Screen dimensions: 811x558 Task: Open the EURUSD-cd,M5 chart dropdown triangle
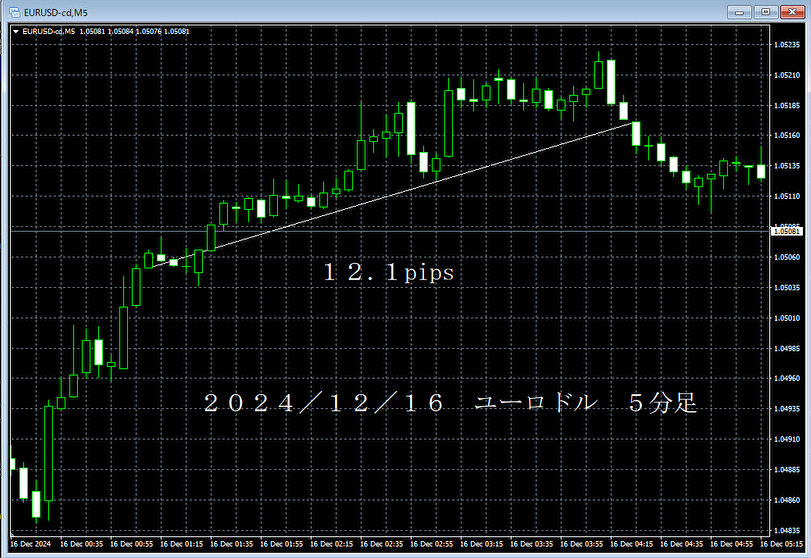tap(15, 32)
